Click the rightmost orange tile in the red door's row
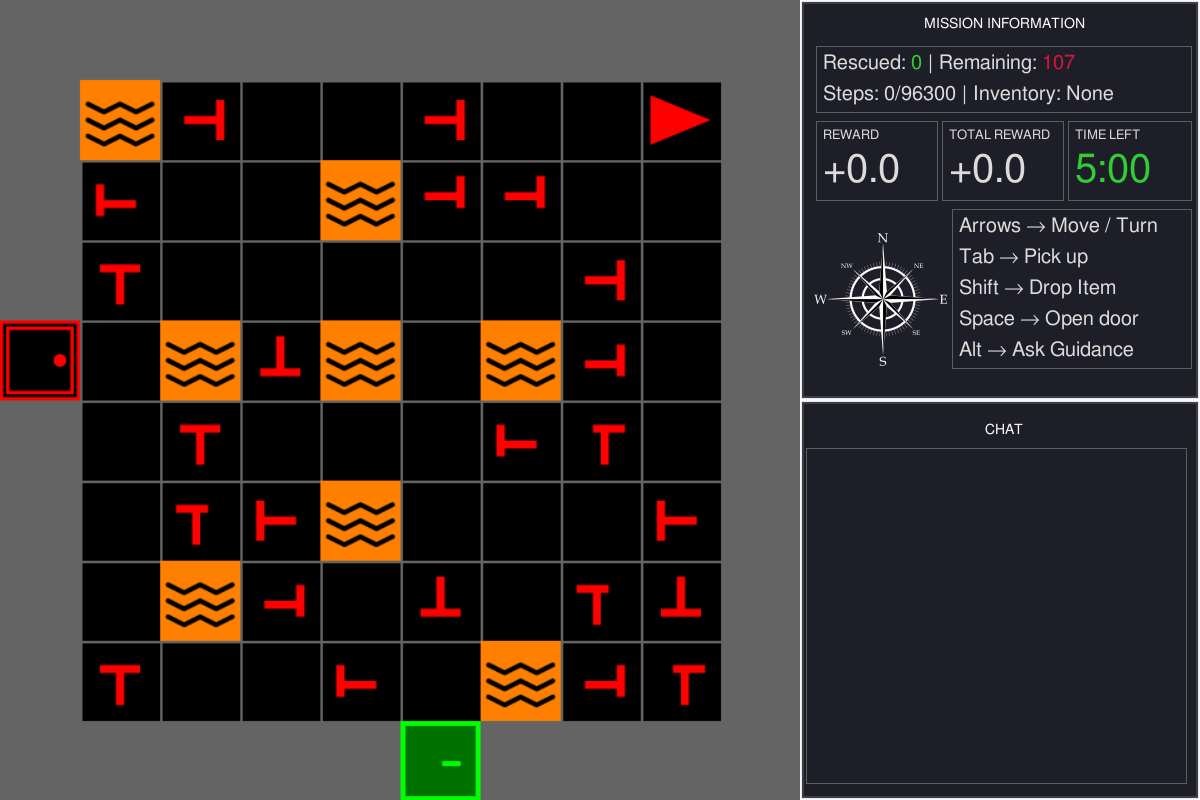Viewport: 1200px width, 800px height. point(521,360)
